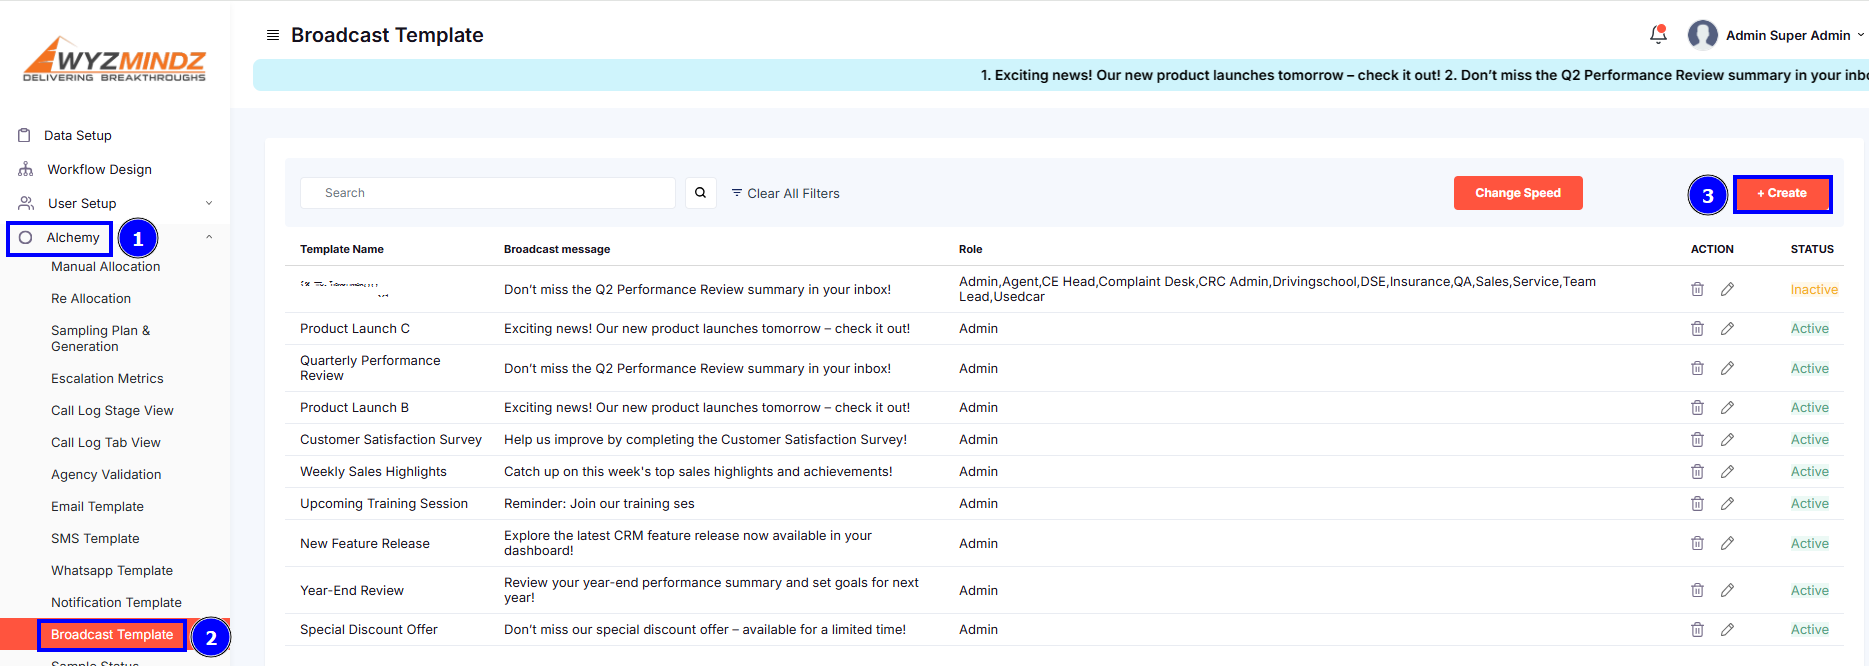Edit the Quarterly Performance Review template
Screen dimensions: 1869x666
1727,369
